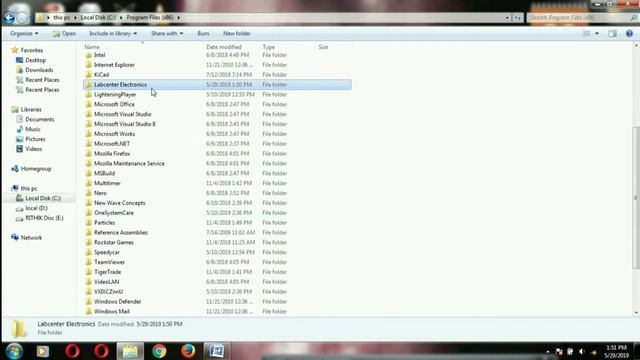Viewport: 640px width, 360px height.
Task: Open the Organize menu
Action: pyautogui.click(x=24, y=33)
